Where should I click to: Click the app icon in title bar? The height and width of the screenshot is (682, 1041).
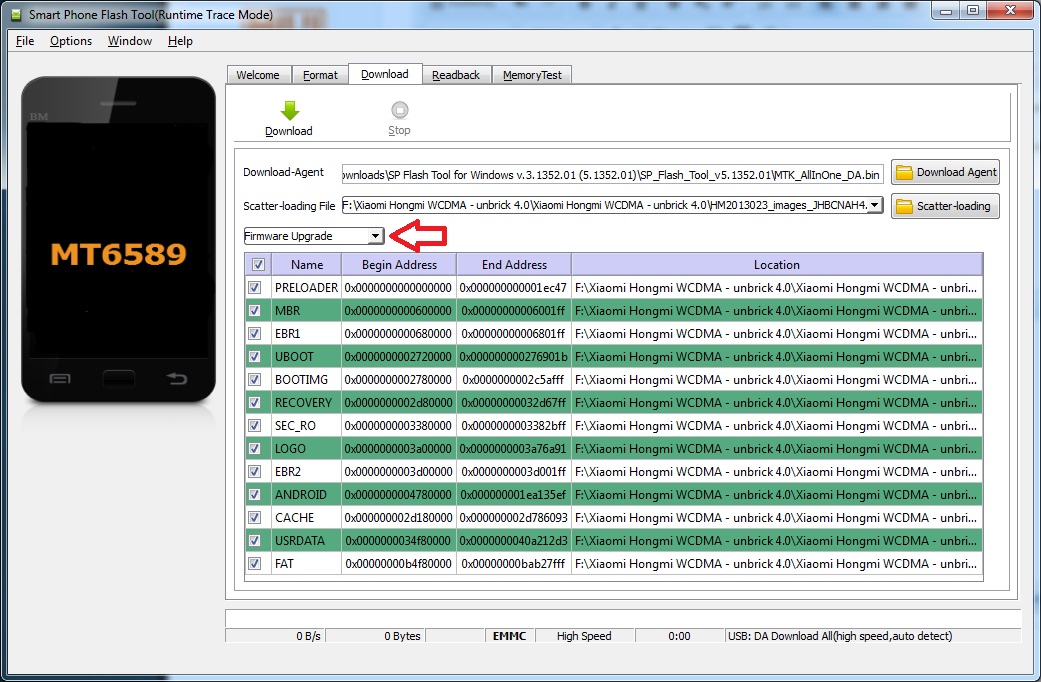click(x=15, y=12)
